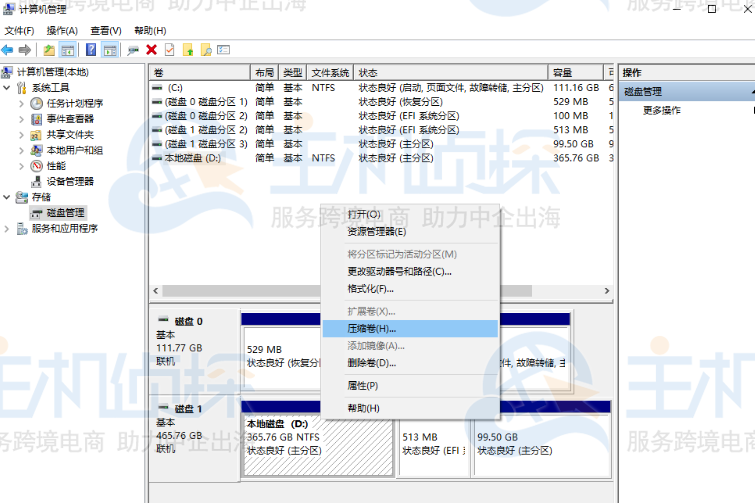Viewport: 755px width, 503px height.
Task: Select the Local Disk (D:) volume row
Action: (x=190, y=158)
